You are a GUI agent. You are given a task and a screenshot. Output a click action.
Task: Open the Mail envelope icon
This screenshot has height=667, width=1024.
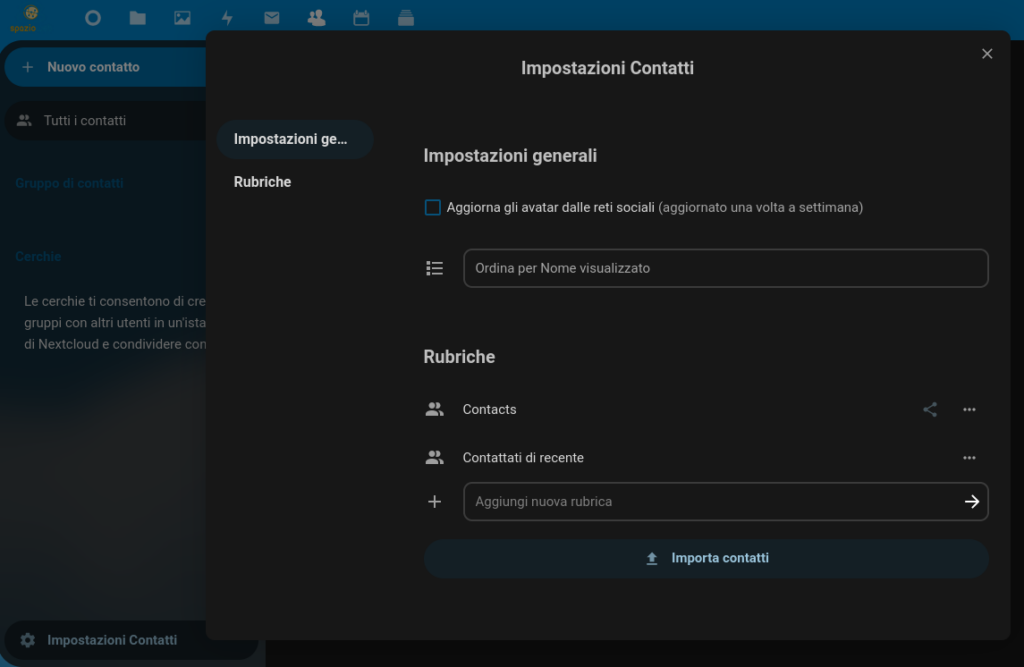pyautogui.click(x=271, y=18)
